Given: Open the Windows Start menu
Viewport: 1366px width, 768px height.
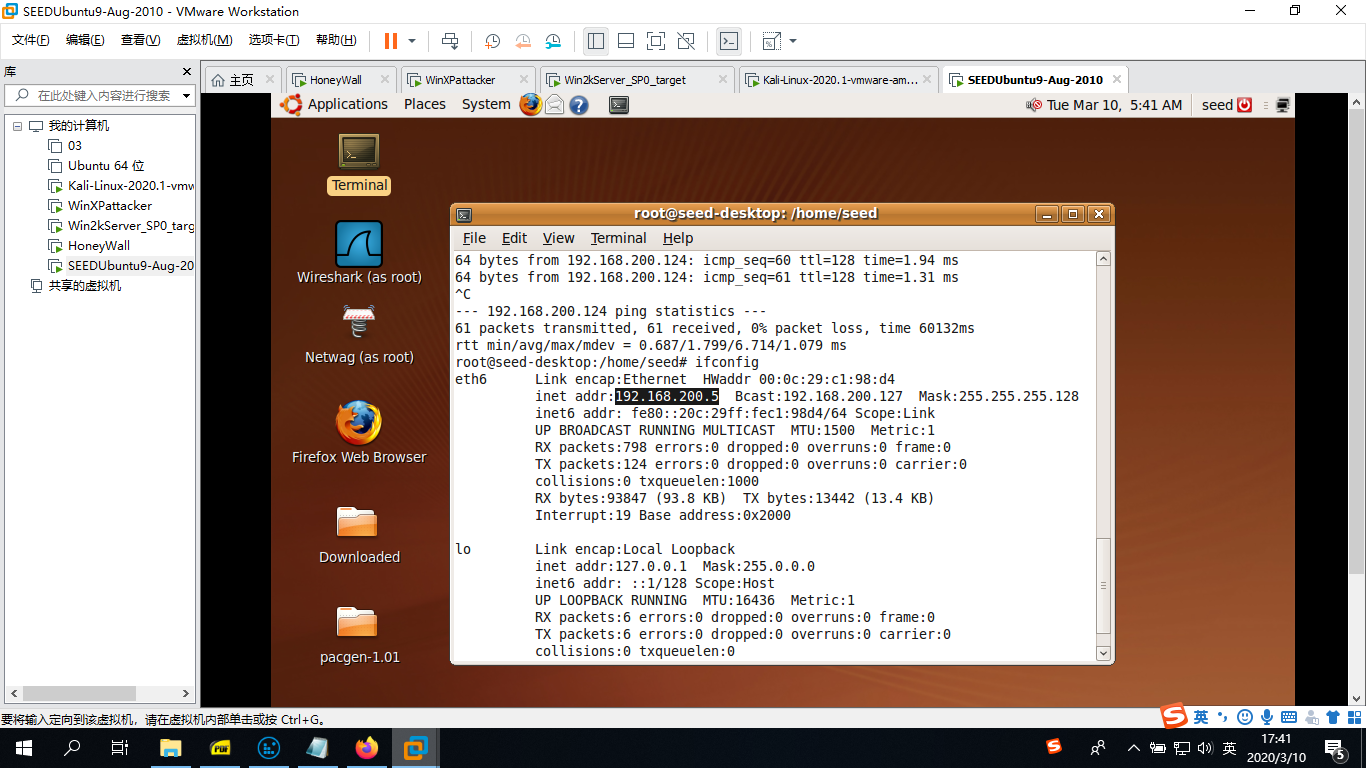Looking at the screenshot, I should [24, 747].
